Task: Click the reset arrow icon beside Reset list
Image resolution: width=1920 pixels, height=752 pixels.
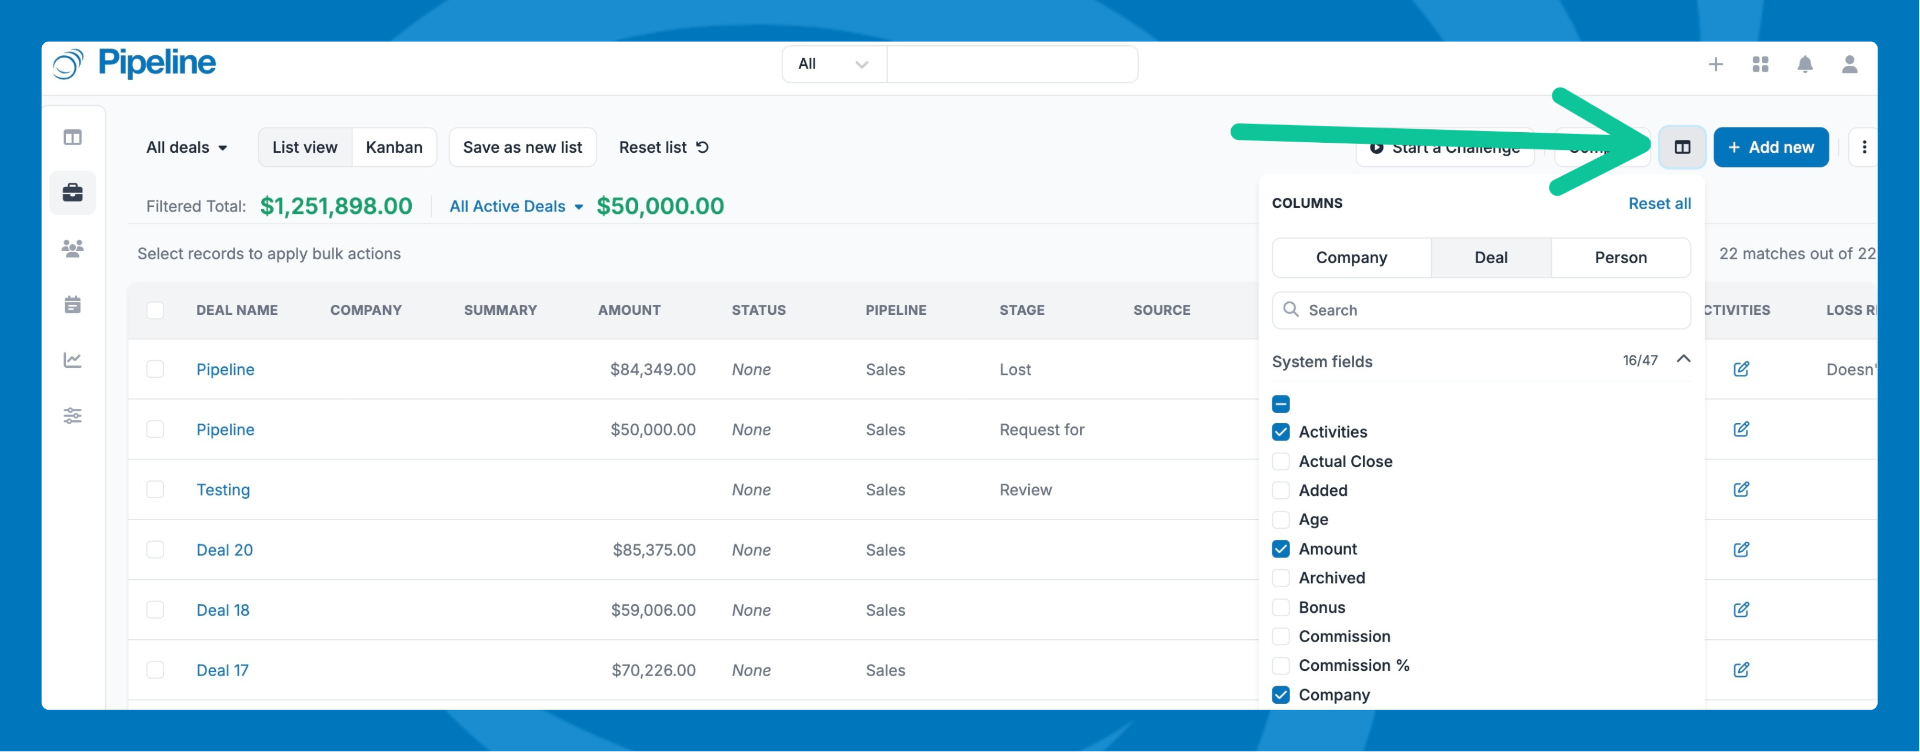Action: tap(703, 147)
